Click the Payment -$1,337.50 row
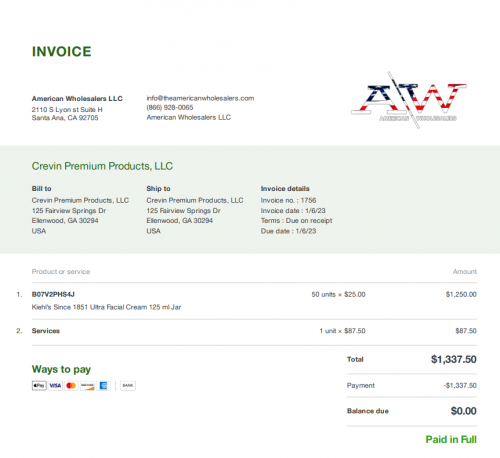This screenshot has height=458, width=500. 412,386
